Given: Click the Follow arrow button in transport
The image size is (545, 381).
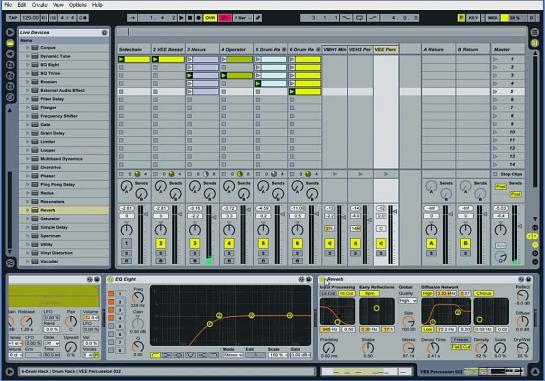Looking at the screenshot, I should coord(132,18).
